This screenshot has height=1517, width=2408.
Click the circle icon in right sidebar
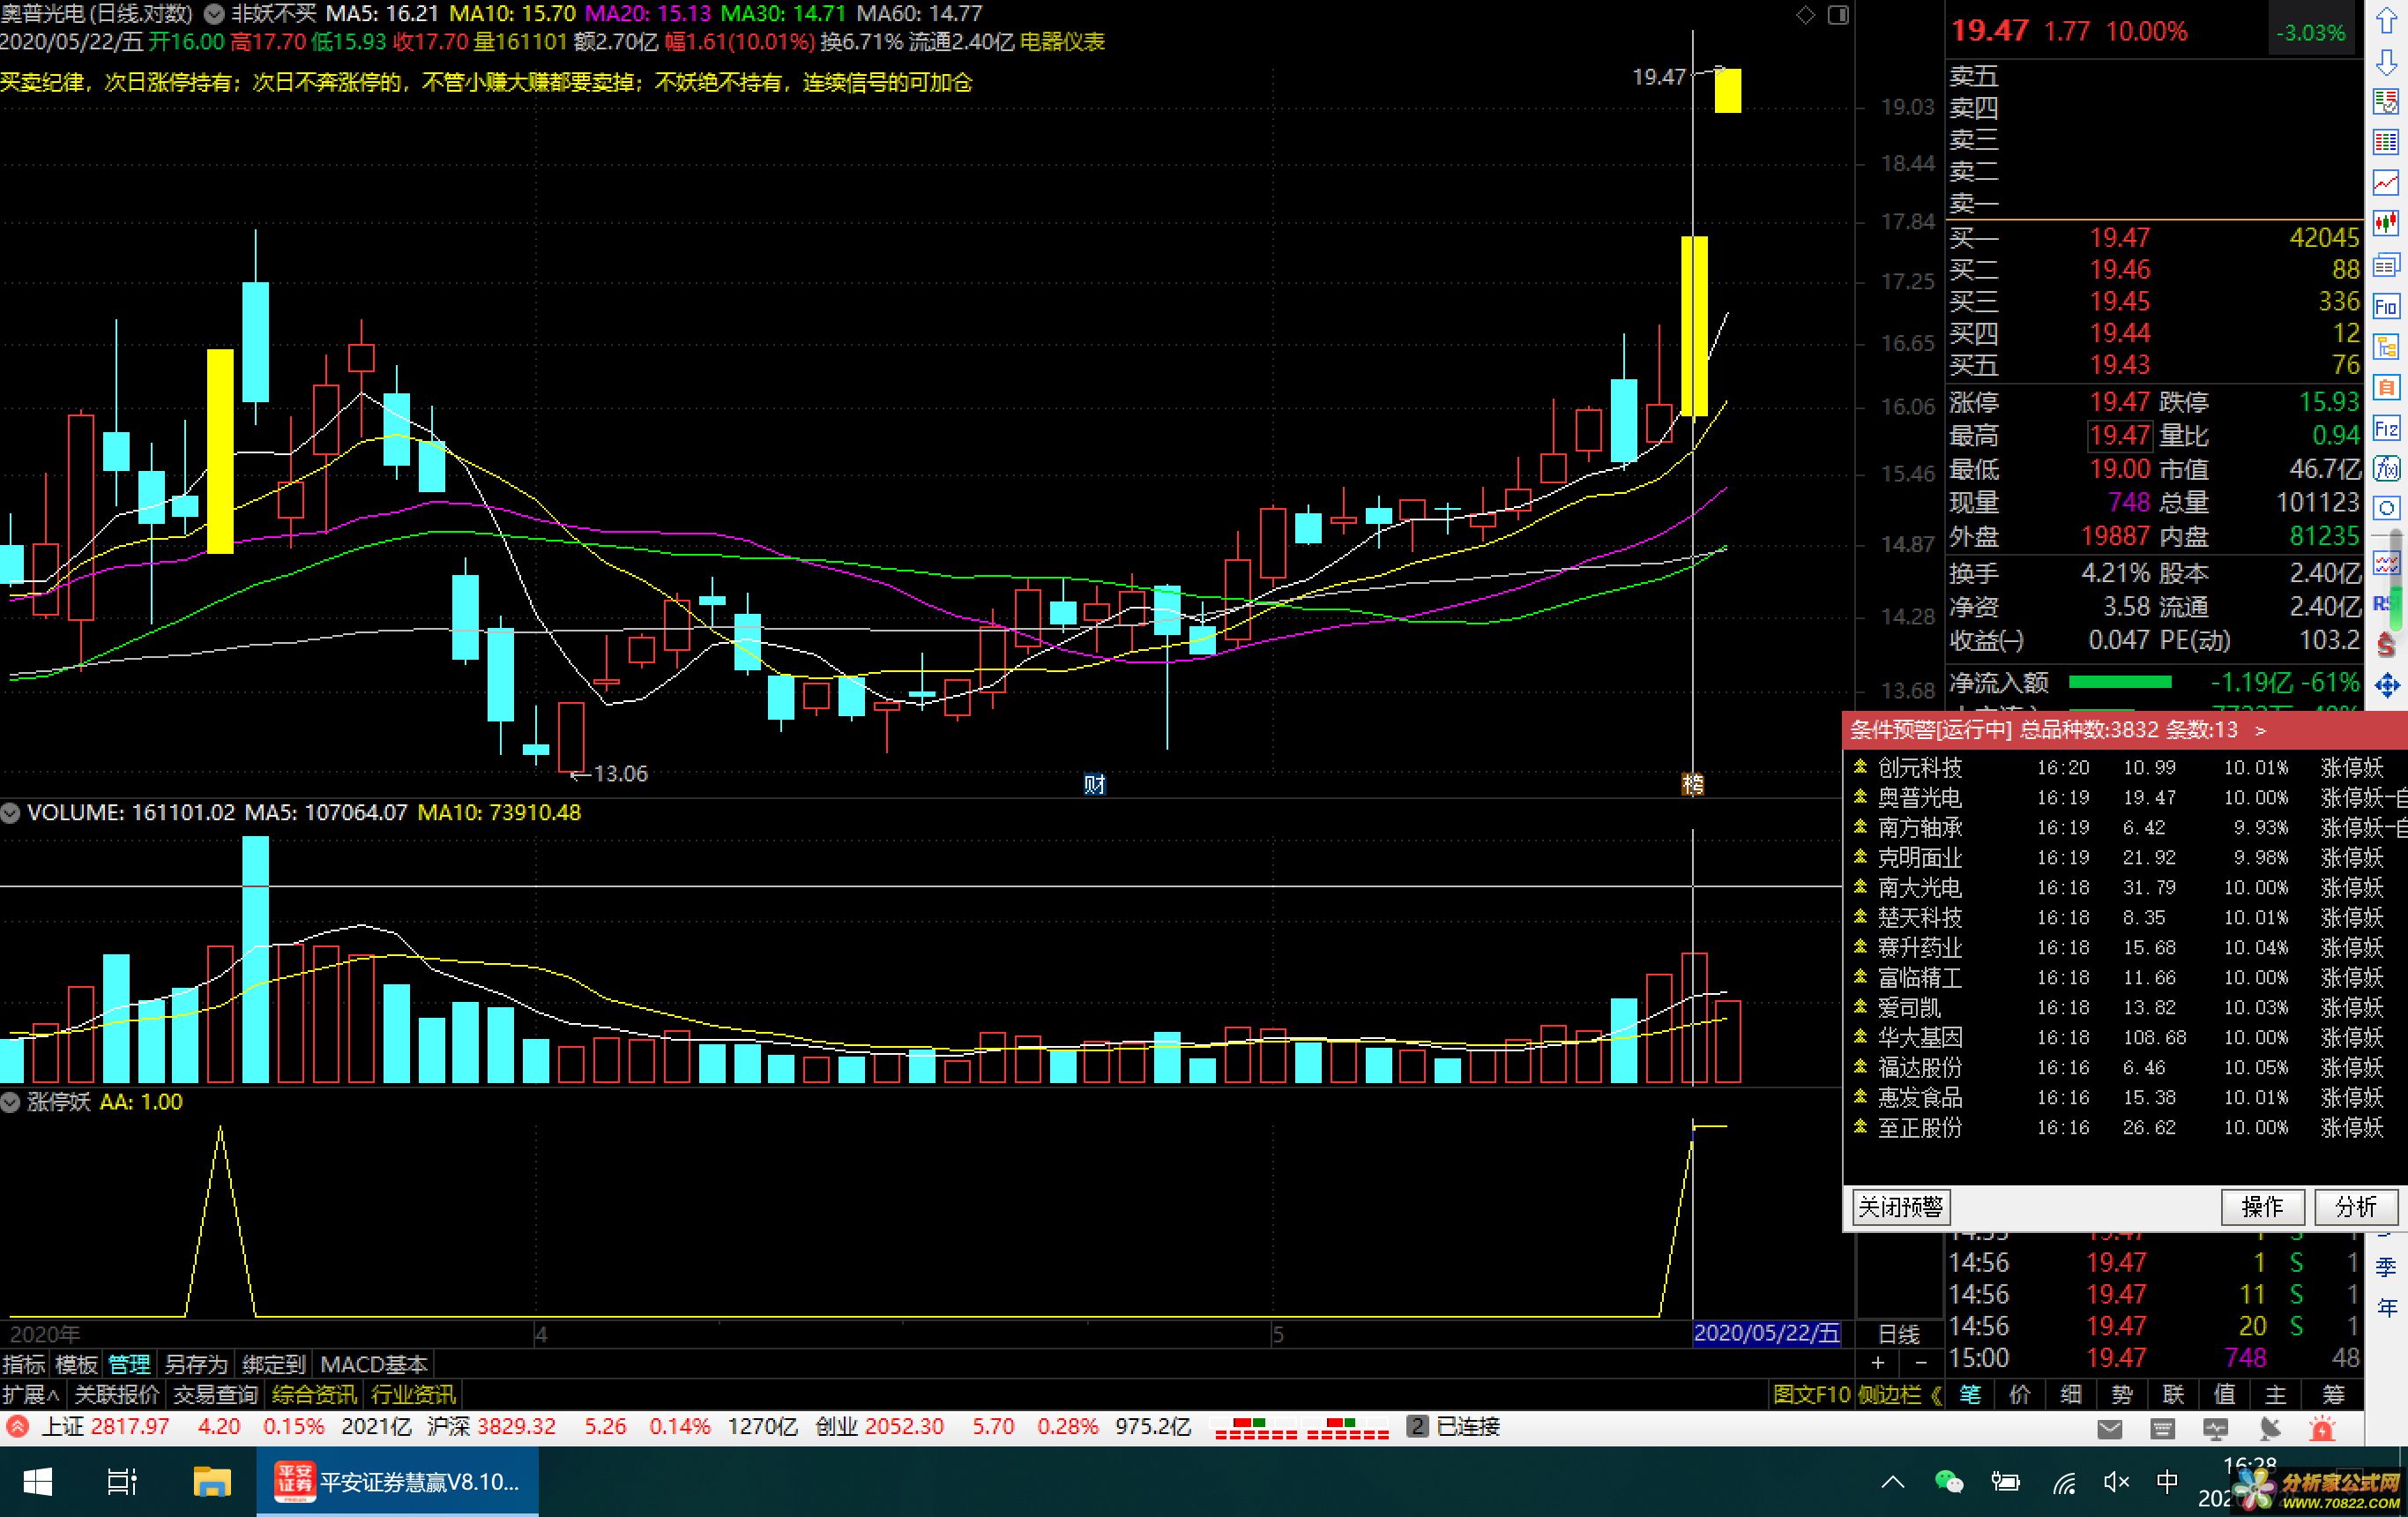point(2386,508)
